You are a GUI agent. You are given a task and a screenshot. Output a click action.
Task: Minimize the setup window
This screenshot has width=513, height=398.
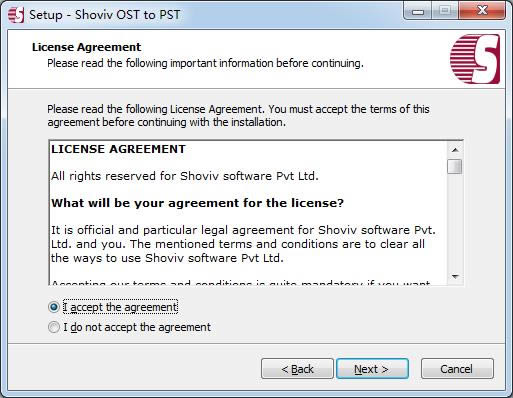(x=417, y=11)
